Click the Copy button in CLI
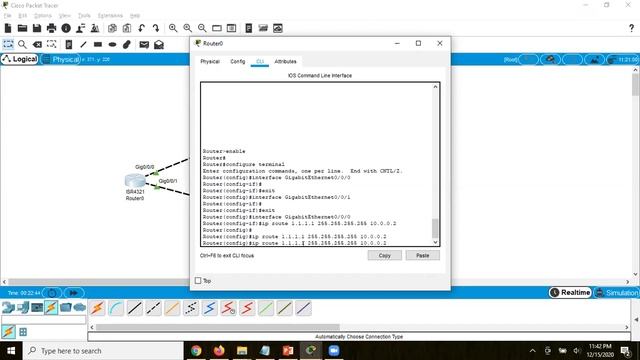 (384, 256)
